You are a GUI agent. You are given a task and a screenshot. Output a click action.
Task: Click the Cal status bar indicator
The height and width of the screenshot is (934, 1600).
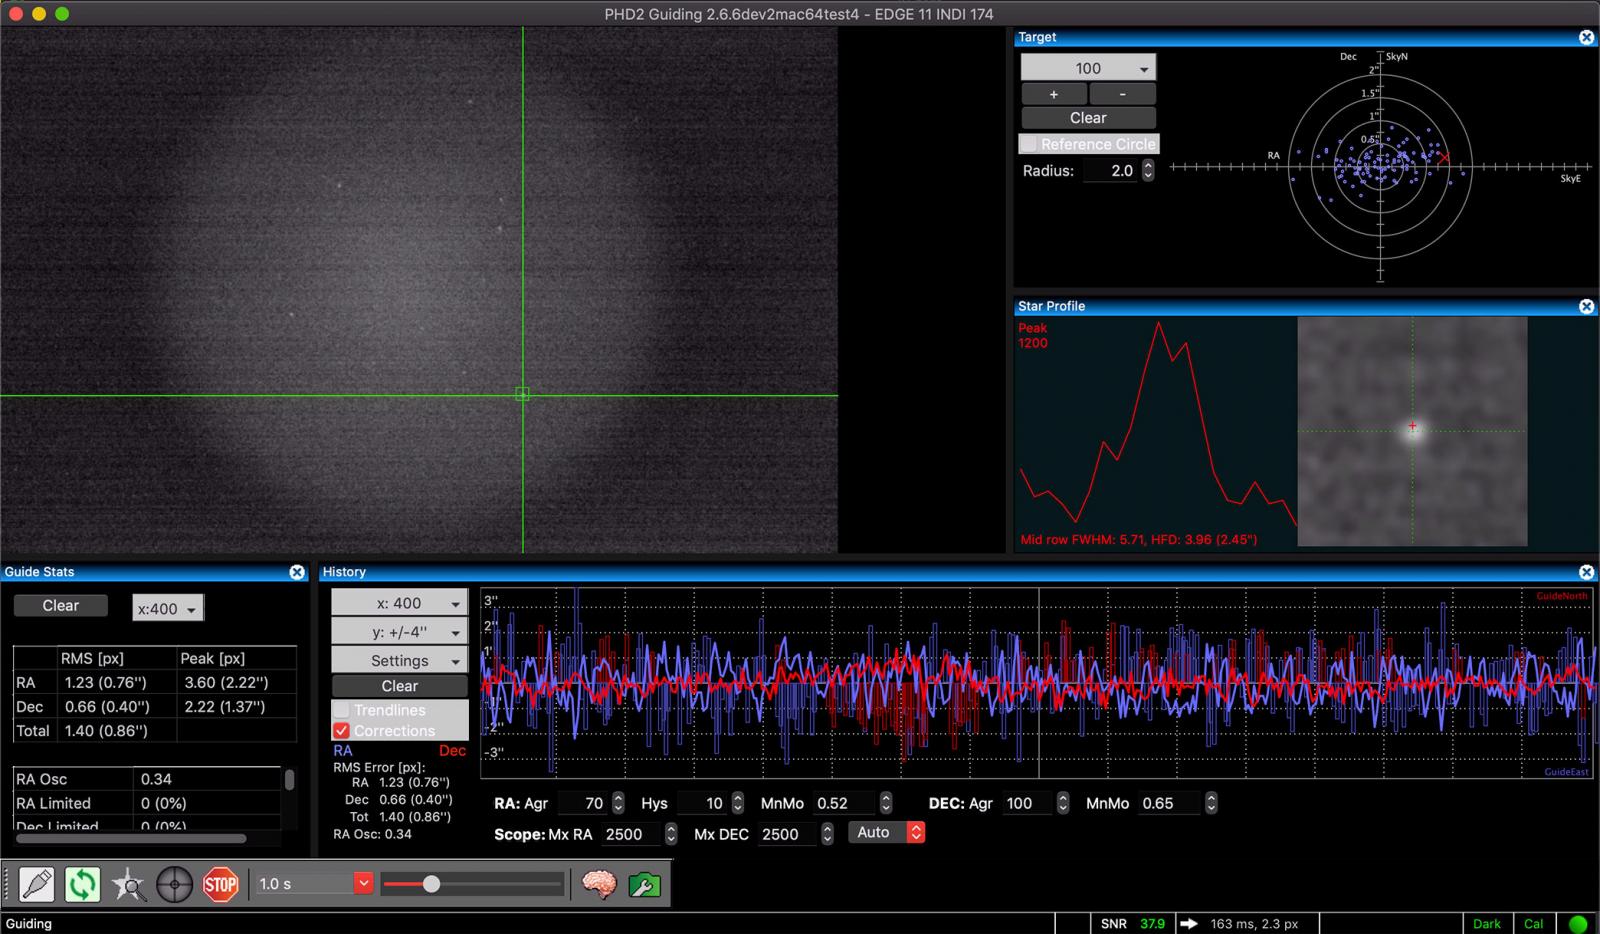pos(1534,924)
